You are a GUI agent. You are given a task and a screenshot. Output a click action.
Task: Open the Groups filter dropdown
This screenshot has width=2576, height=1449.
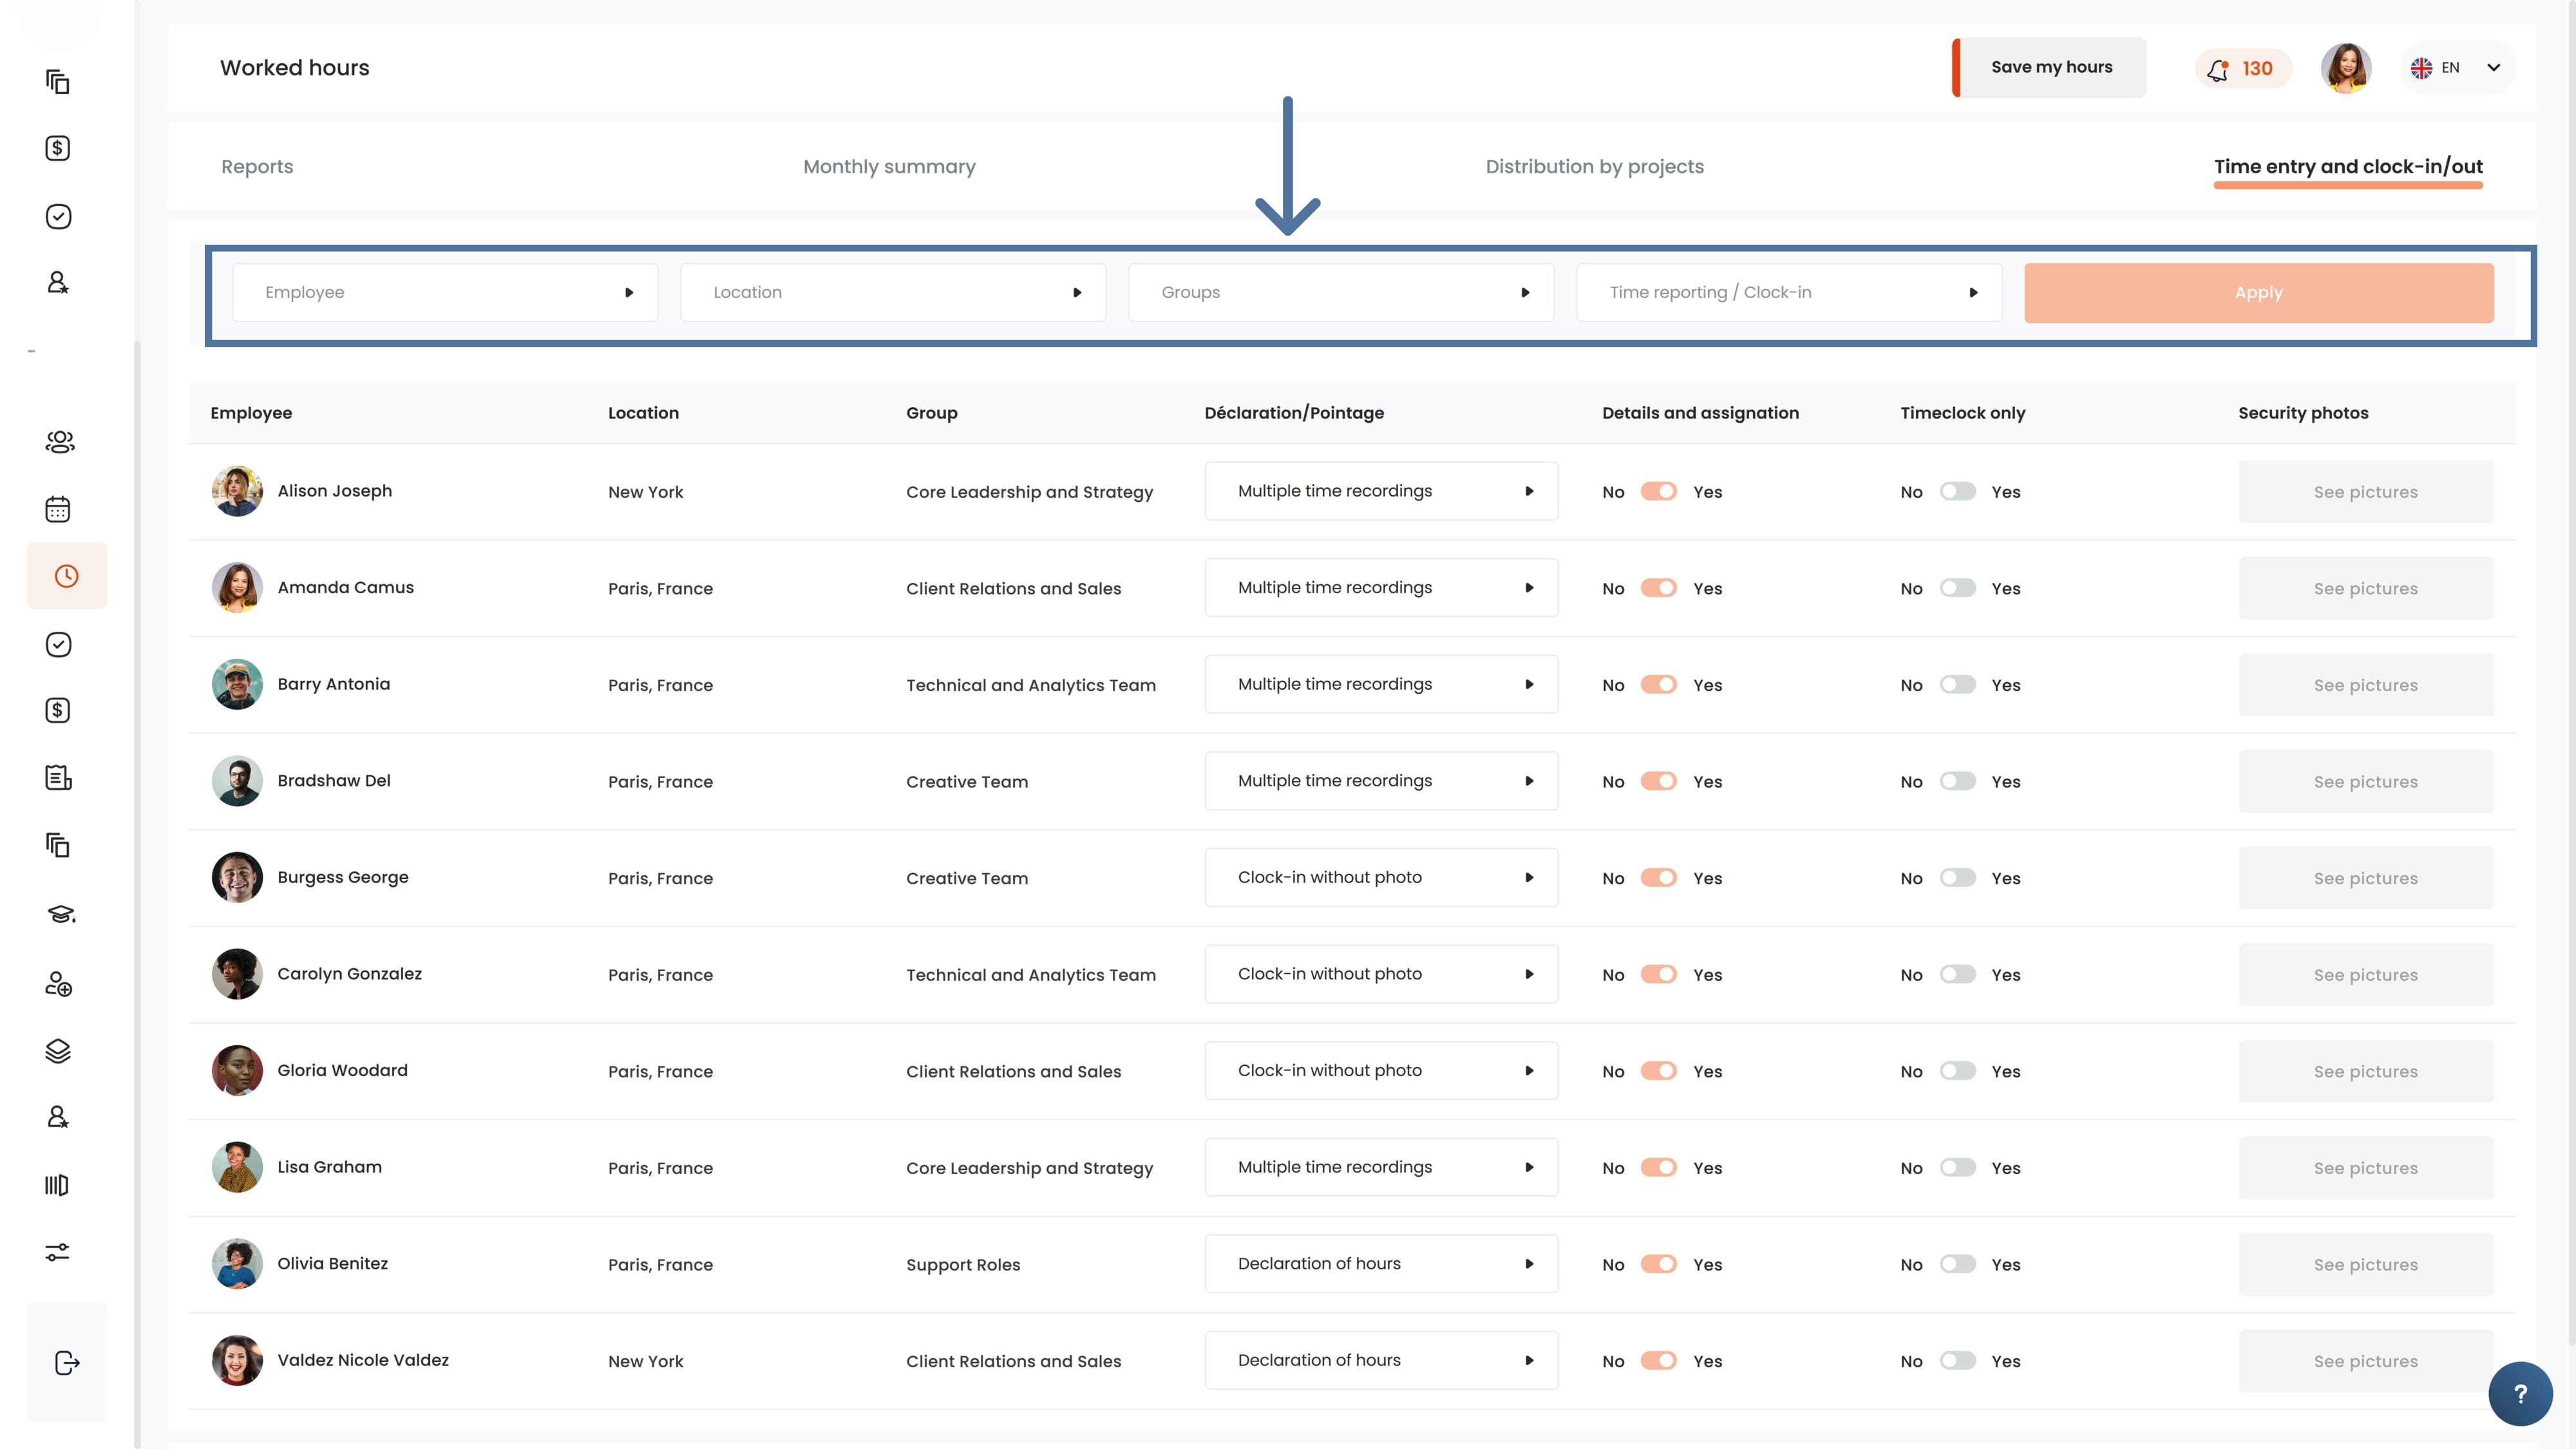(x=1341, y=292)
